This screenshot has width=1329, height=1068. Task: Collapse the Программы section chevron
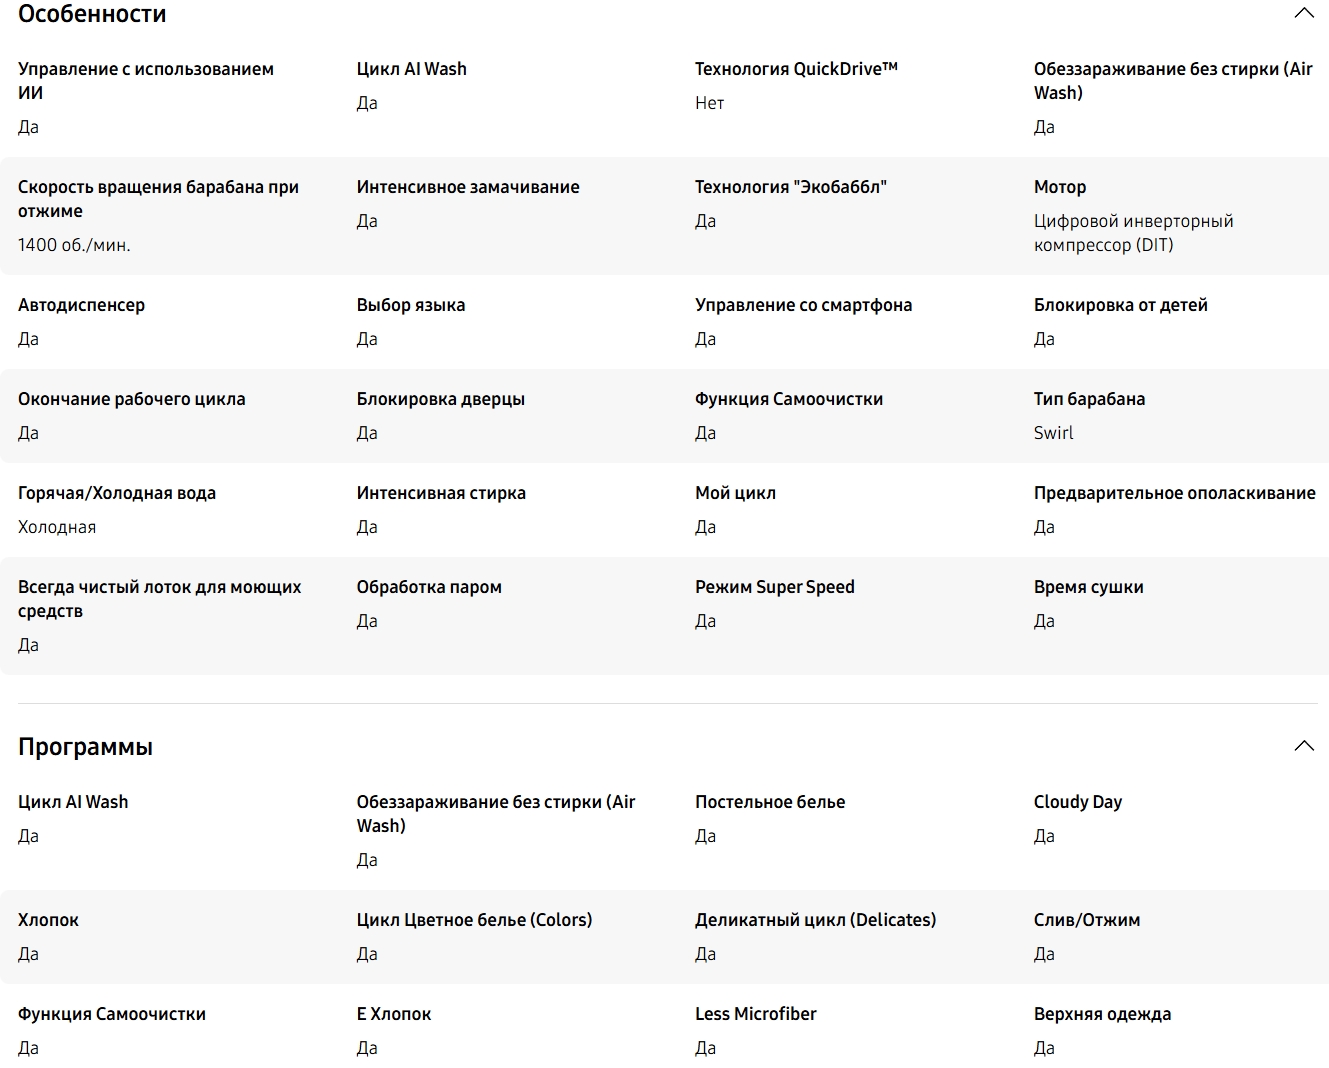coord(1303,746)
